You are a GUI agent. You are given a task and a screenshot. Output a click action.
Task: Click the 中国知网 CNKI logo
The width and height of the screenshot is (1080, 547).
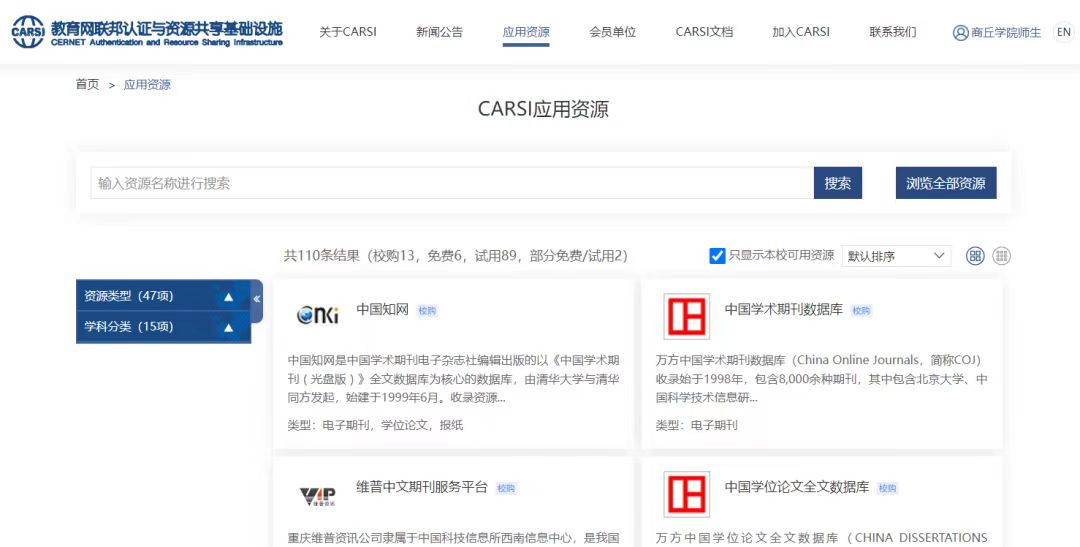pos(318,316)
